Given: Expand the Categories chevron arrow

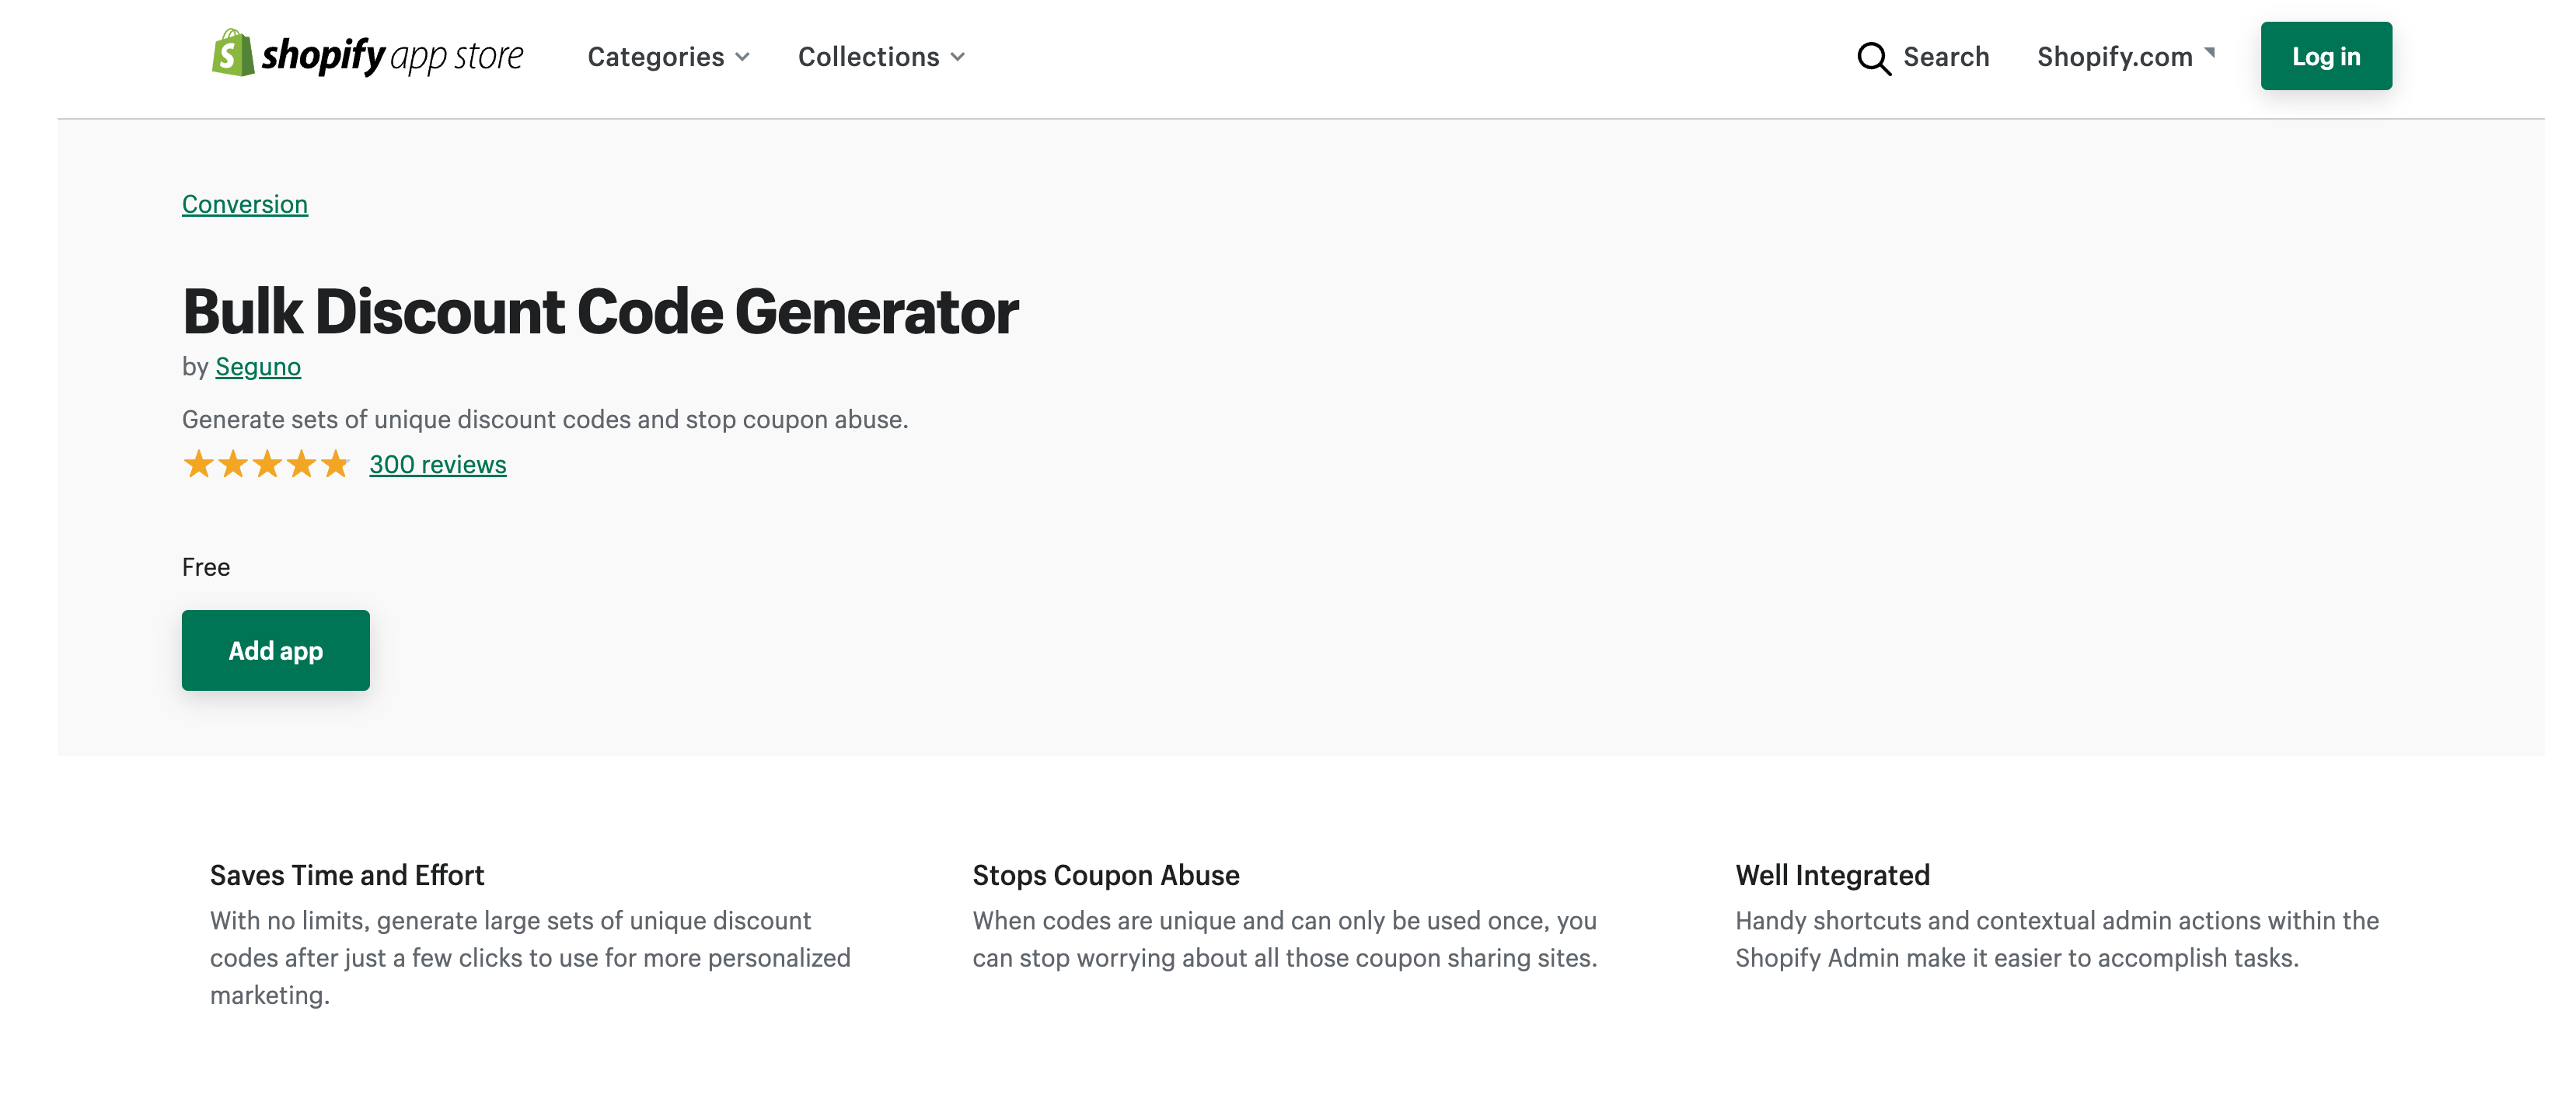Looking at the screenshot, I should point(742,57).
